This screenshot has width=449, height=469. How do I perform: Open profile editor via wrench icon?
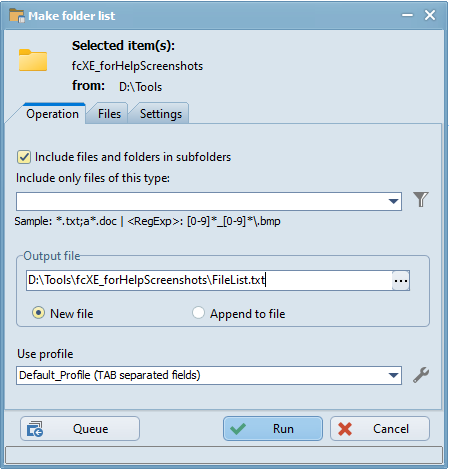421,375
